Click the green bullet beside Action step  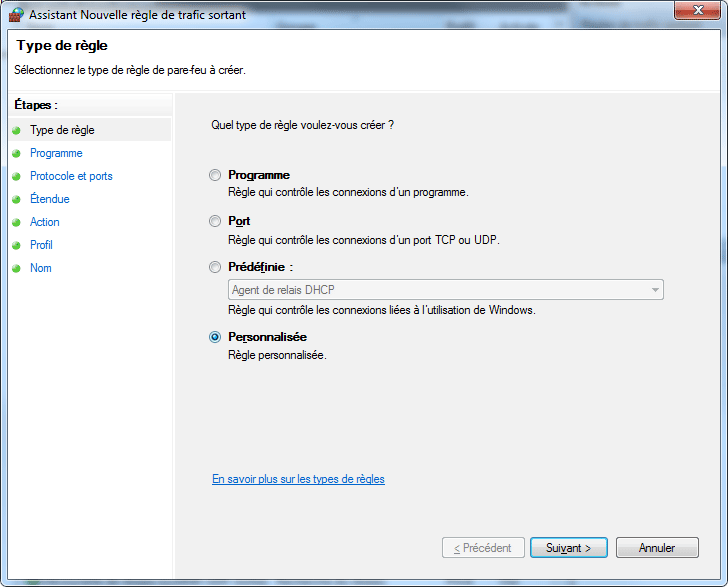16,222
